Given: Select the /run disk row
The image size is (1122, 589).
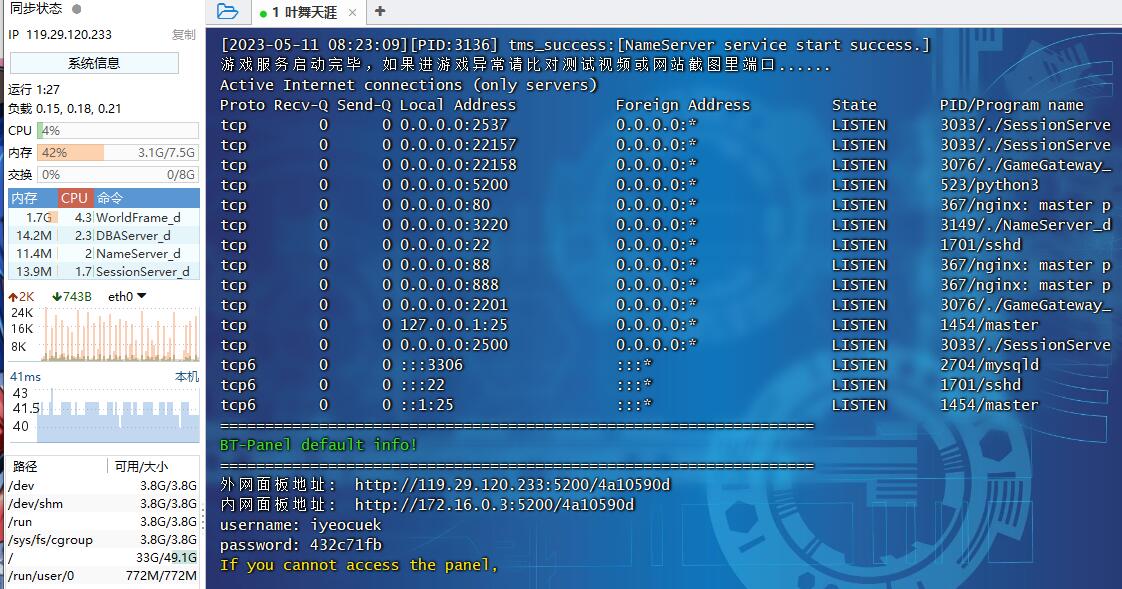Looking at the screenshot, I should [x=103, y=522].
